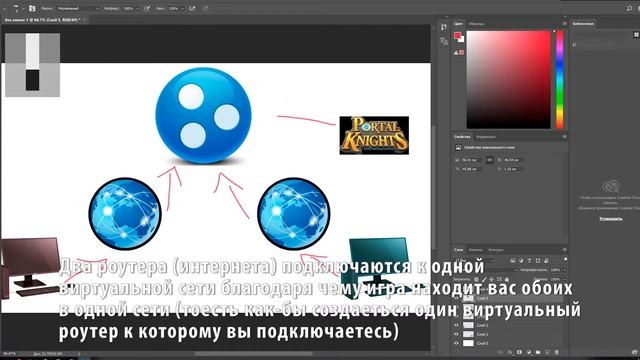Viewport: 640px width, 360px height.
Task: Click the foreground red color swatch
Action: [x=458, y=36]
